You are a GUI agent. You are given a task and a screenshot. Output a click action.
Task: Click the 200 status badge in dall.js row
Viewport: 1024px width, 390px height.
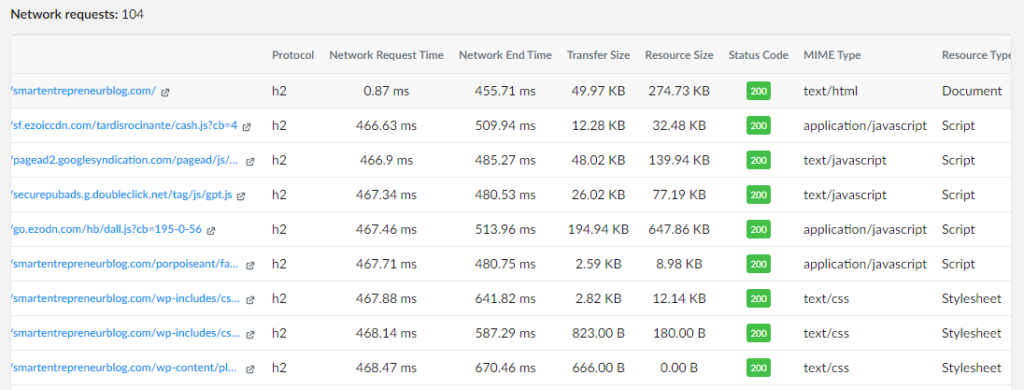pos(758,229)
